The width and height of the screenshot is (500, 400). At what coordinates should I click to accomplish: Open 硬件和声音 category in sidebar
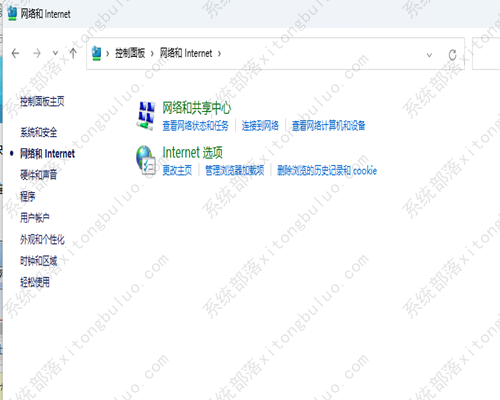(38, 175)
